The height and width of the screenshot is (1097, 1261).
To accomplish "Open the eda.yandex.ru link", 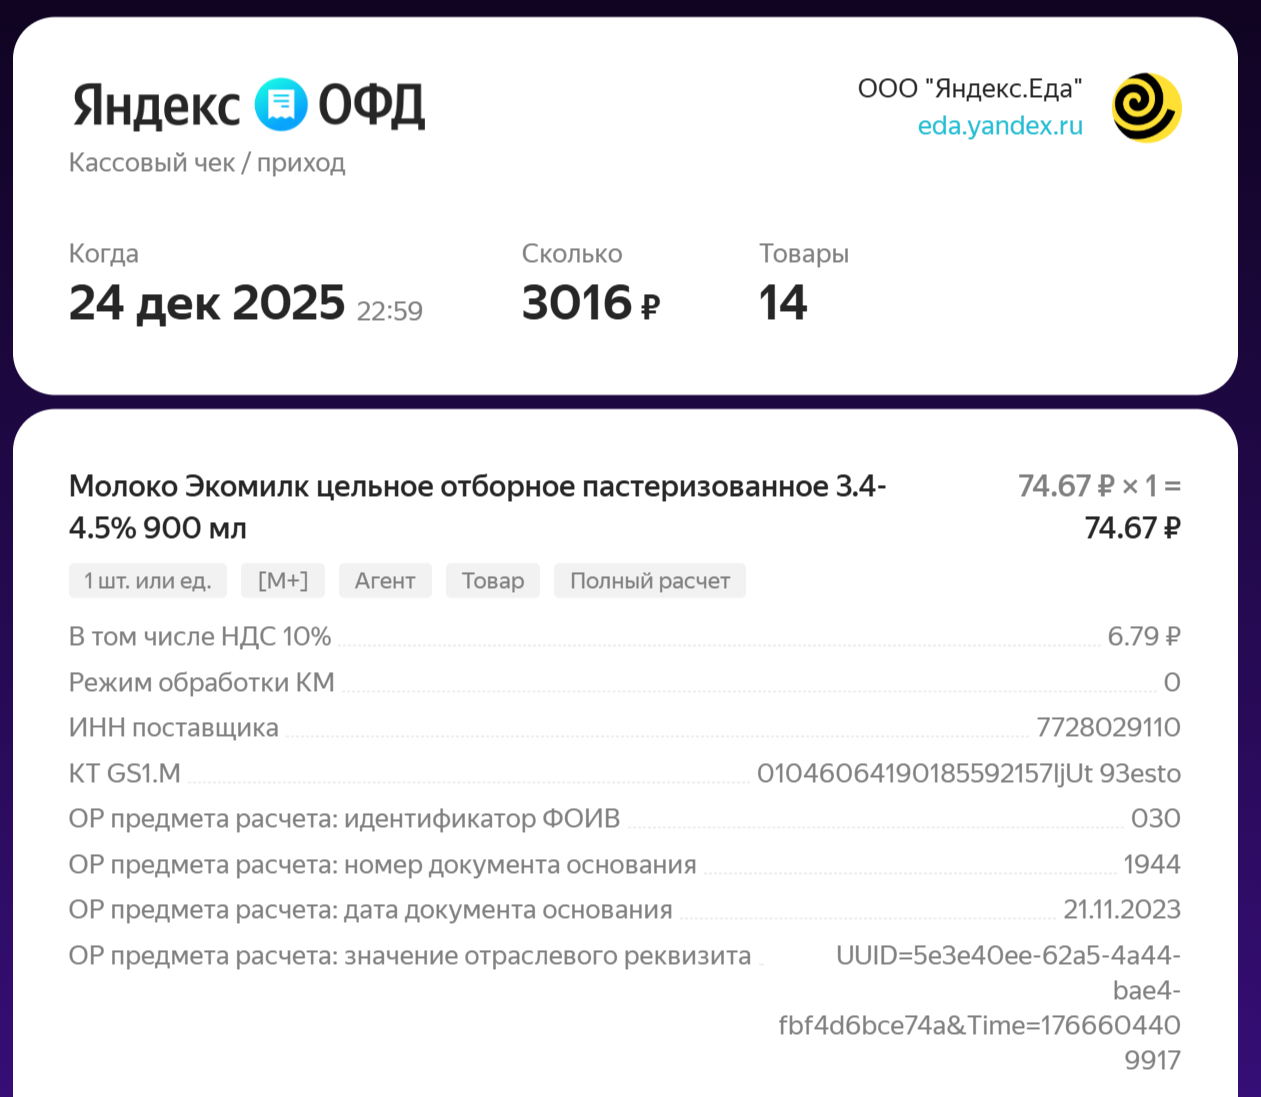I will [x=1000, y=126].
